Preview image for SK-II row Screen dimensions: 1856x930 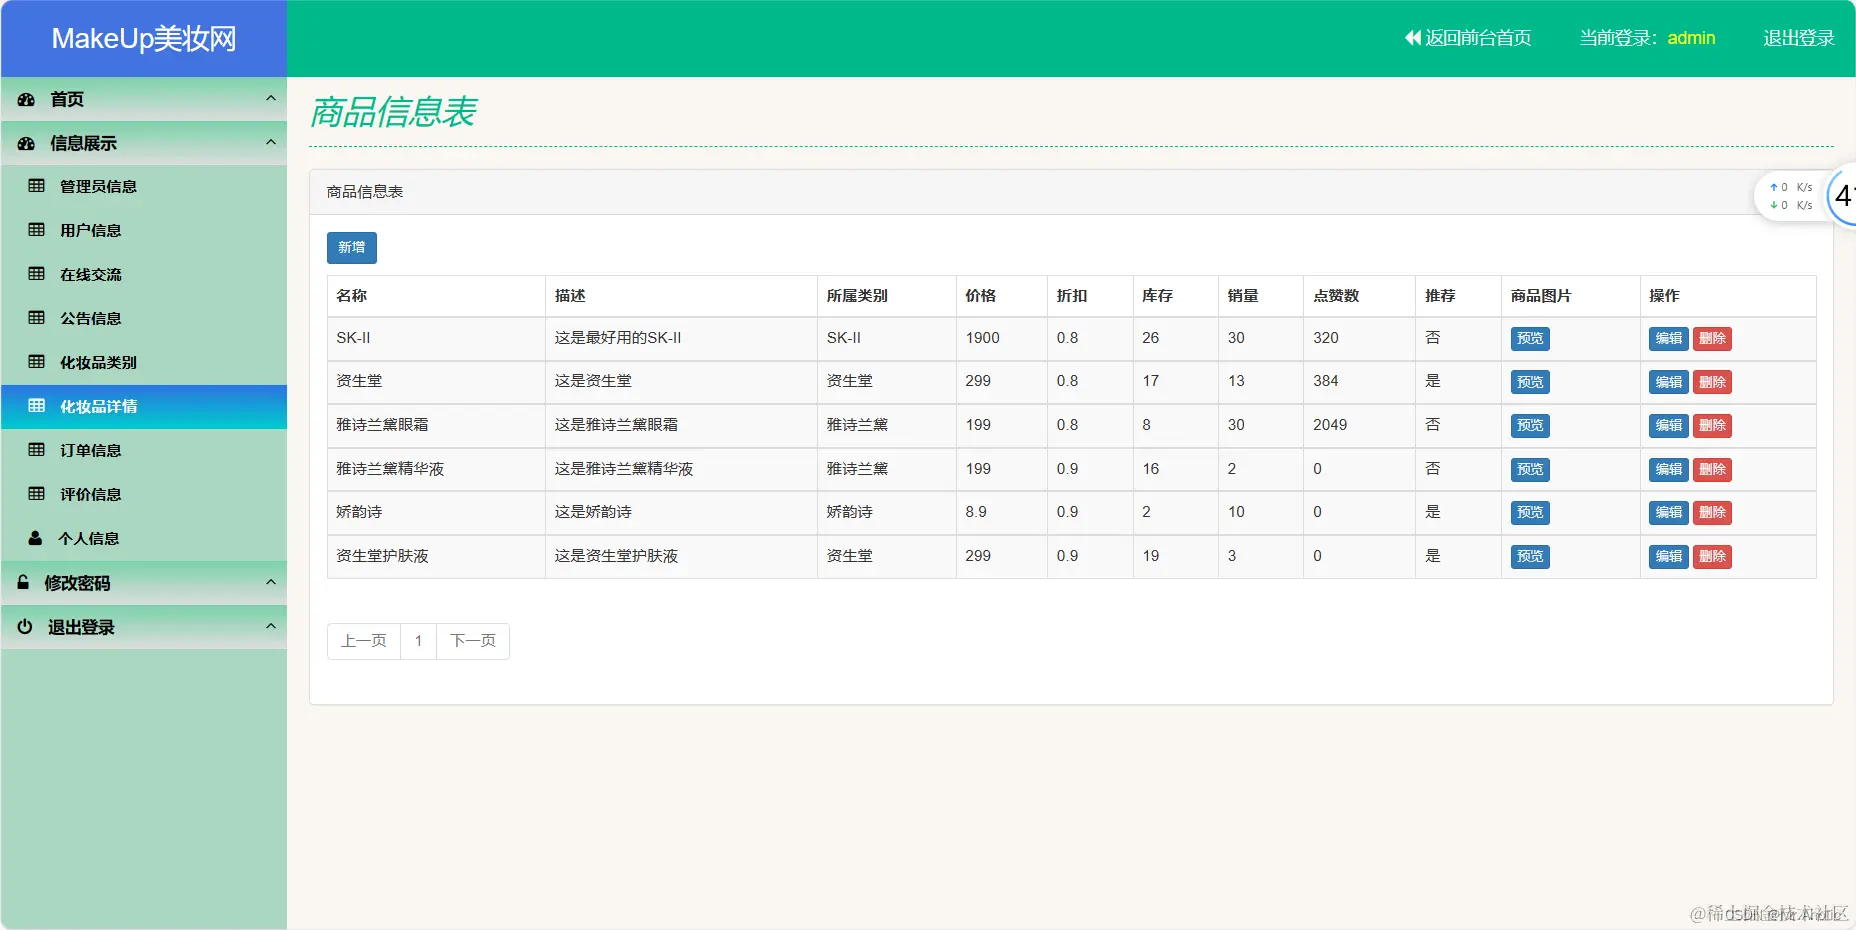pos(1530,338)
